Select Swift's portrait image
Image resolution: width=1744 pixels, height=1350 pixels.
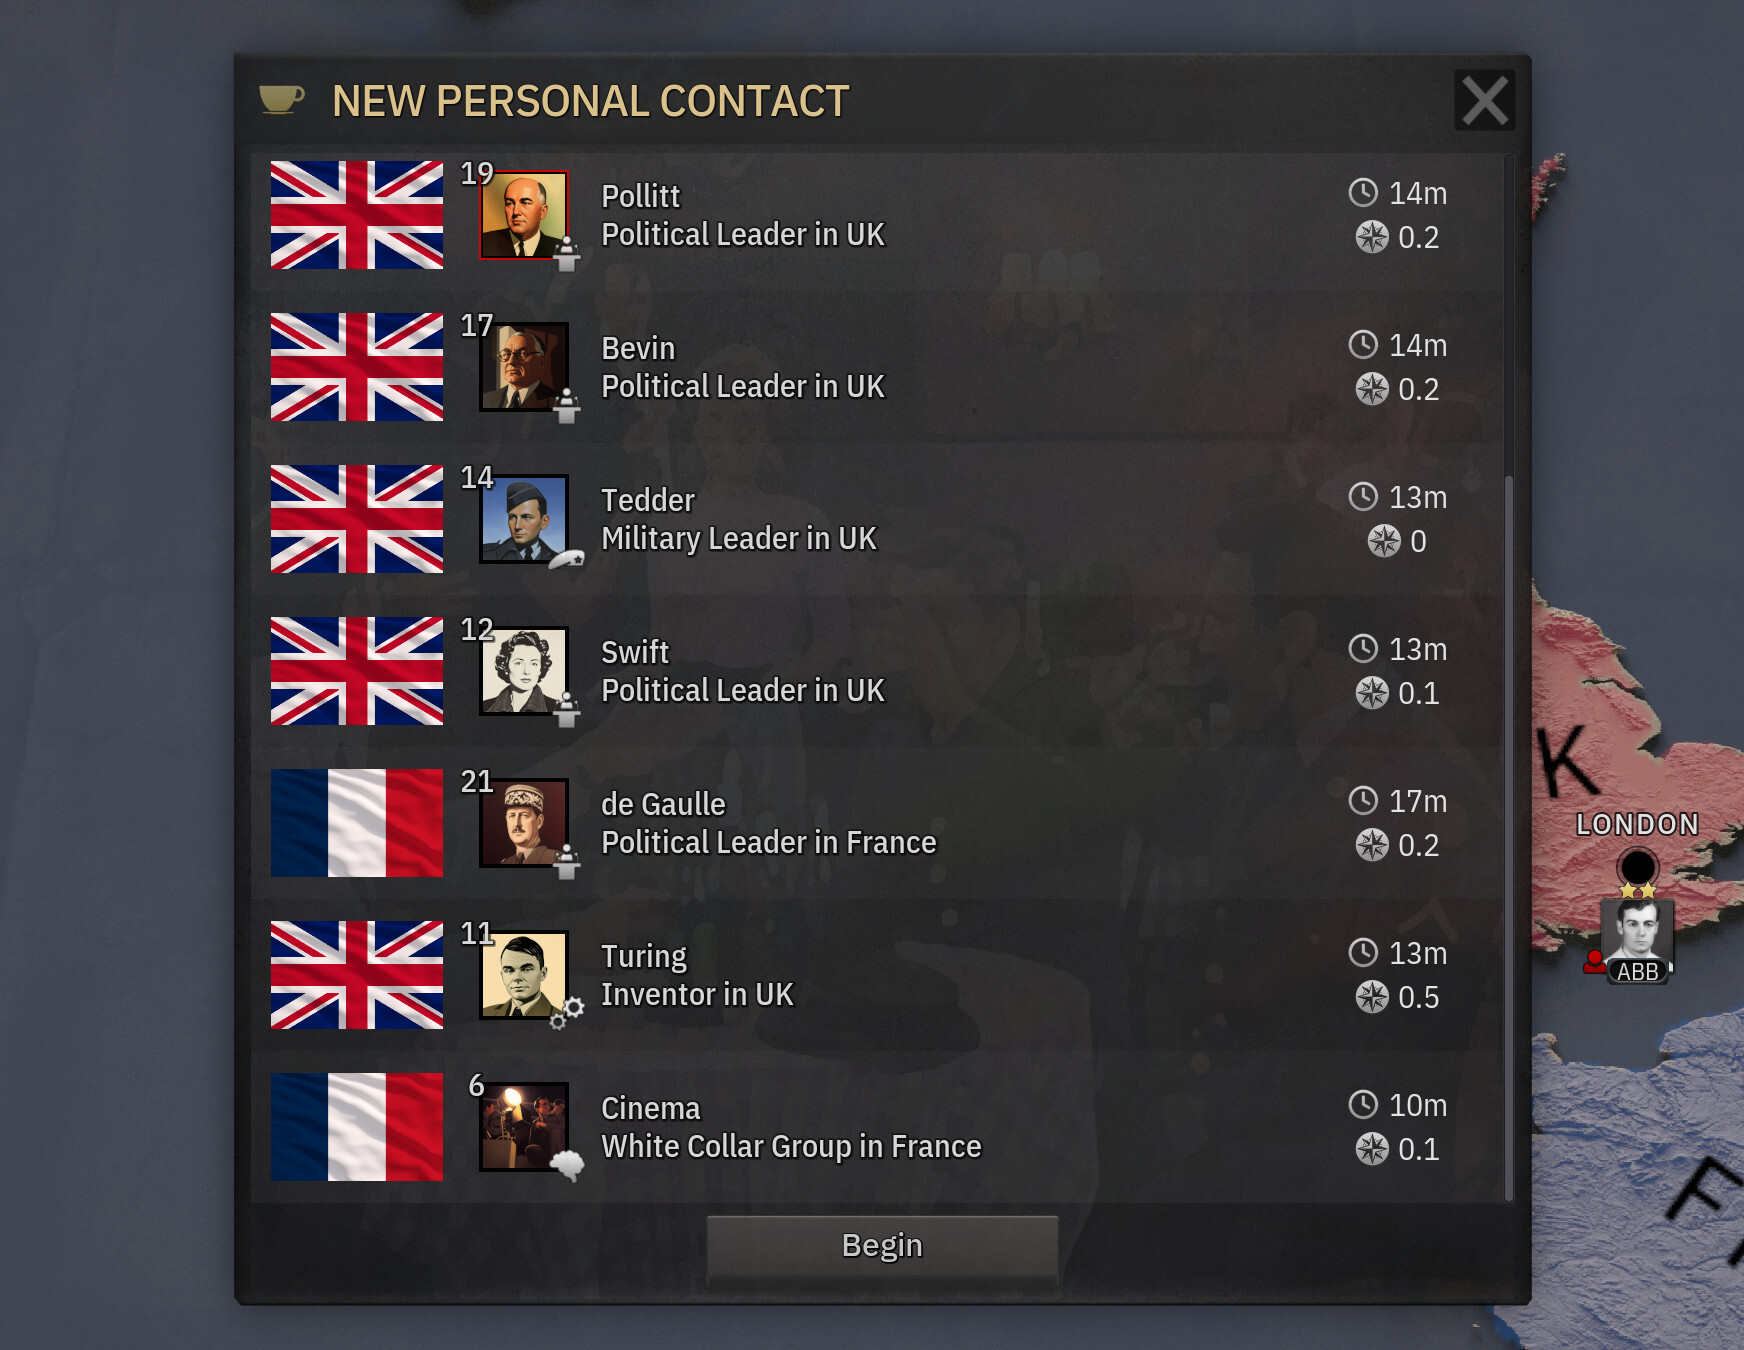click(524, 671)
